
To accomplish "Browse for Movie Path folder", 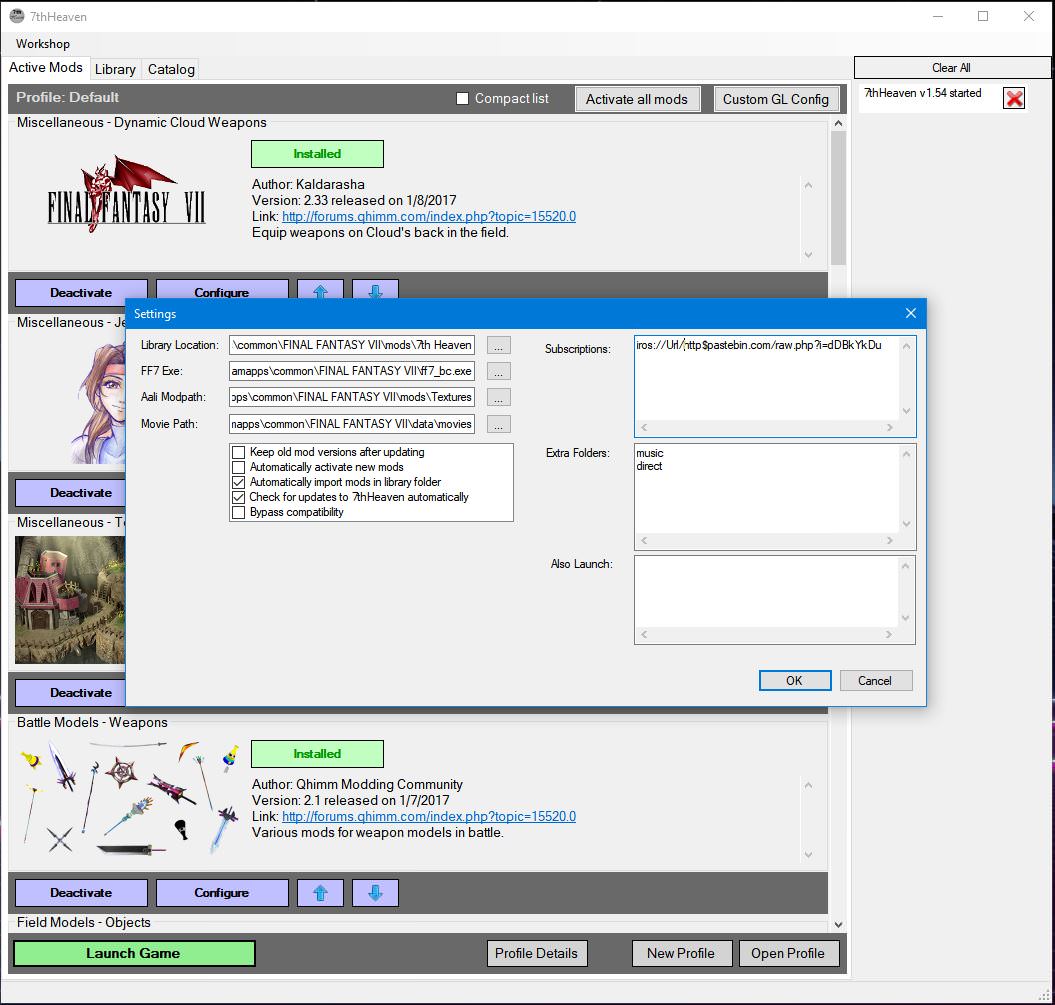I will click(x=499, y=424).
